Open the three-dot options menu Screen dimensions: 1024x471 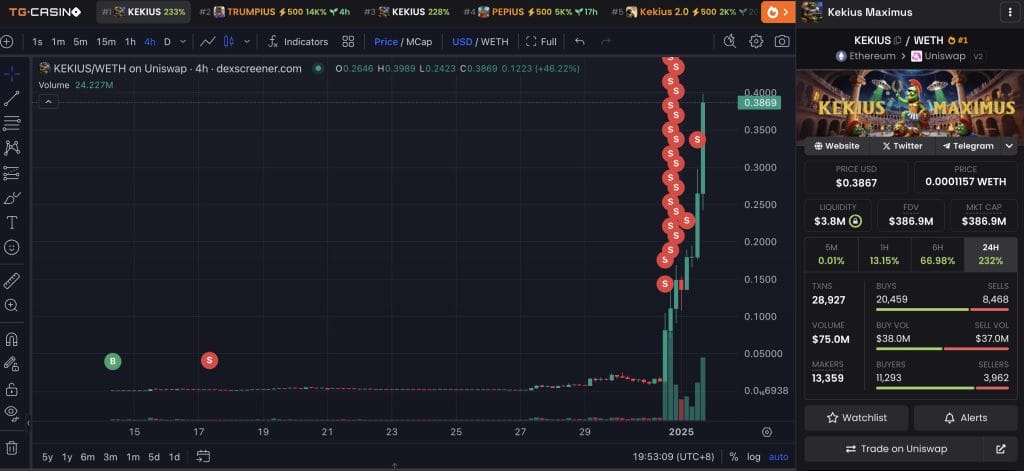tap(1011, 12)
